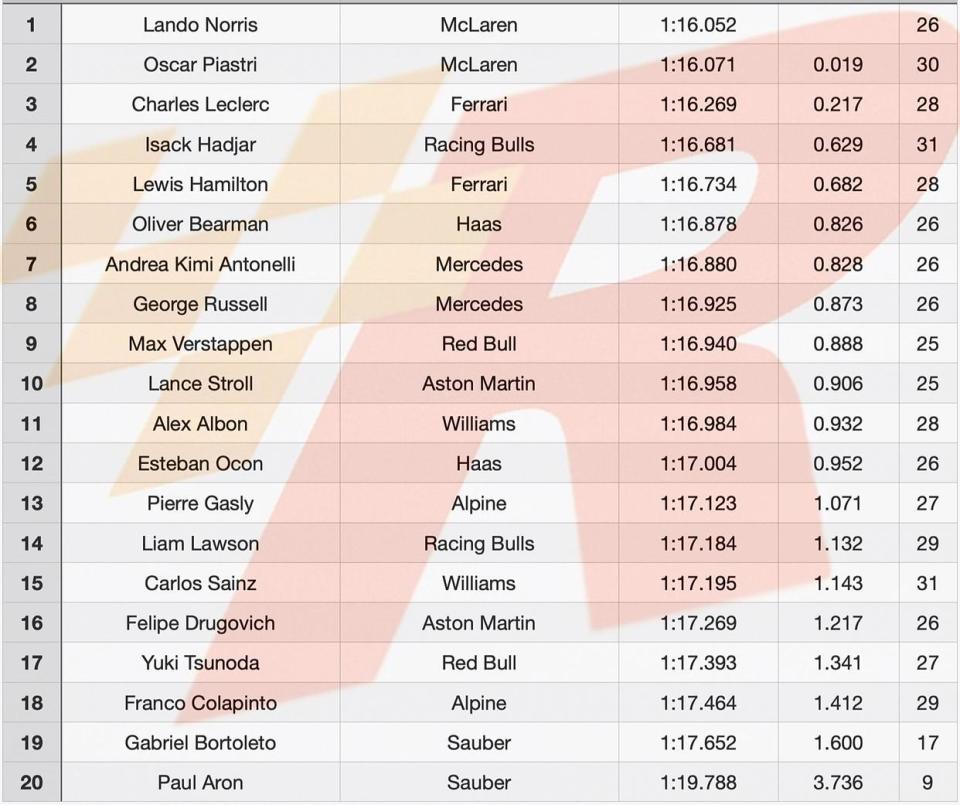
Task: Click the Max Verstappen name cell
Action: tap(200, 343)
